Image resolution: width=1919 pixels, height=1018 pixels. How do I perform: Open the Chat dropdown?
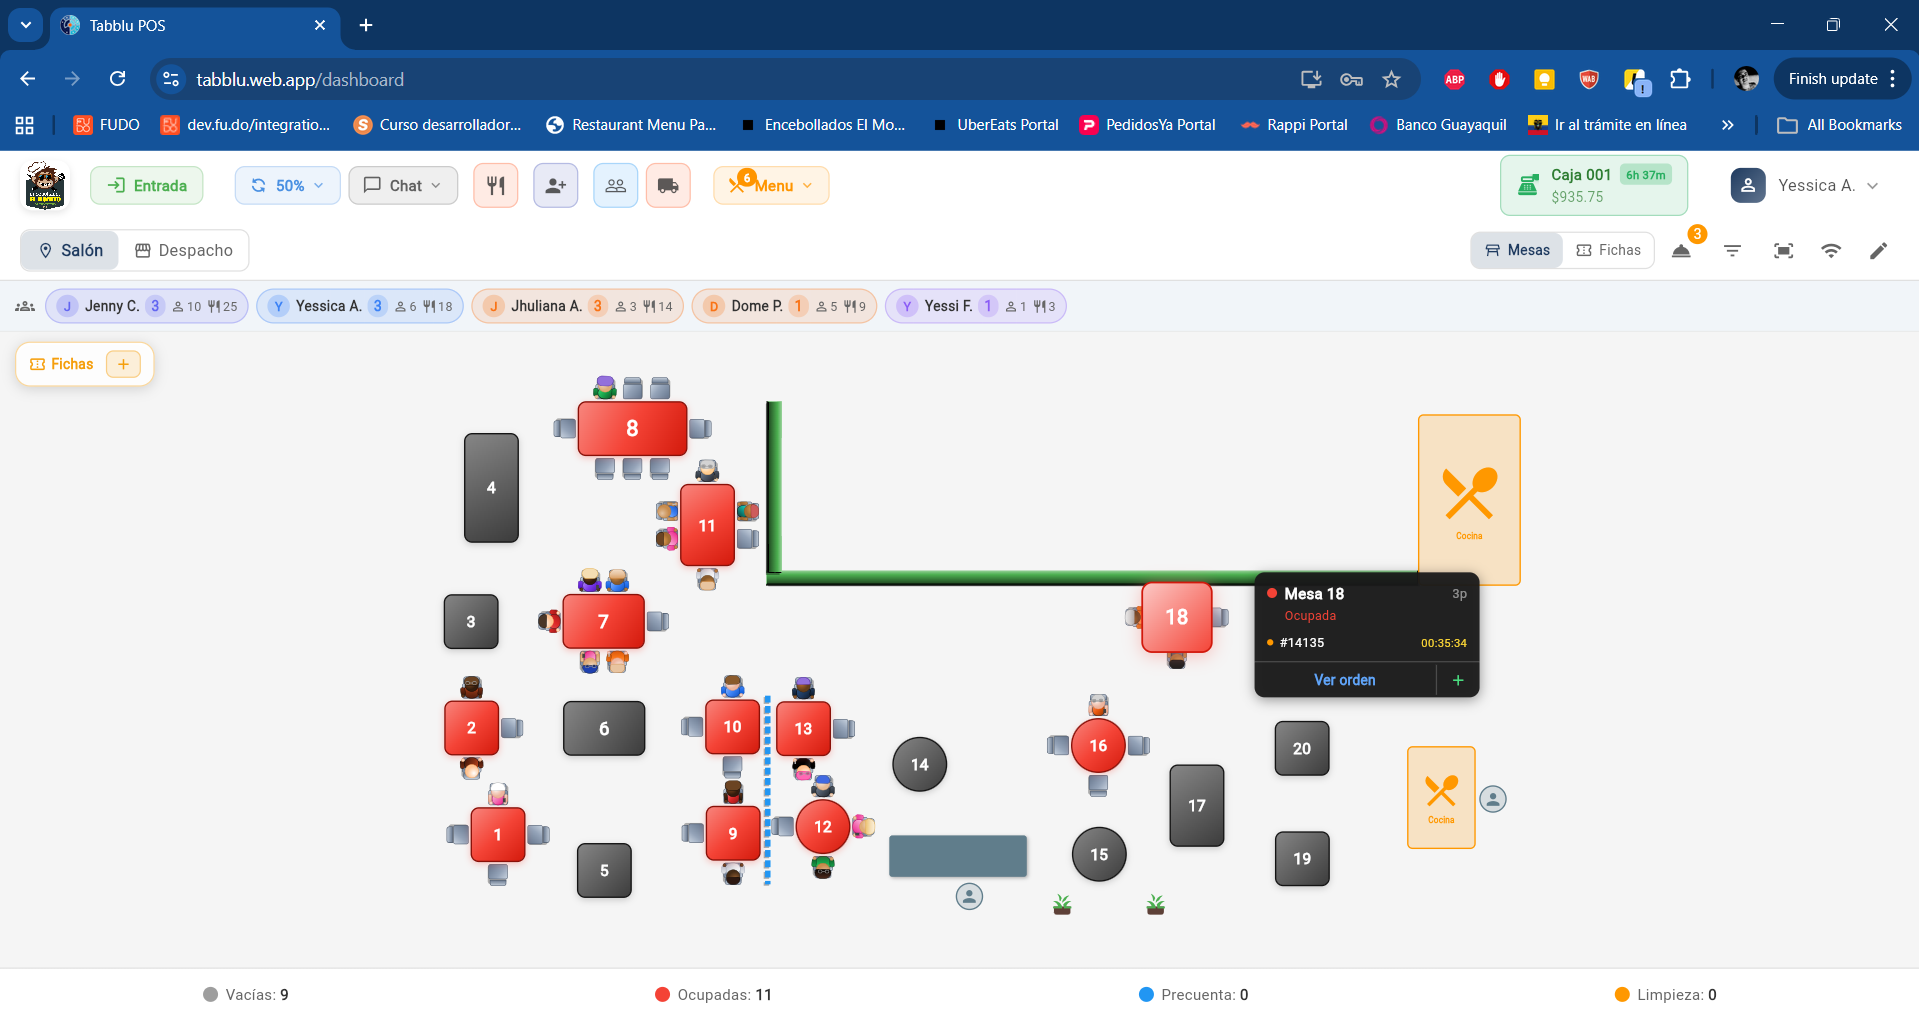point(402,186)
